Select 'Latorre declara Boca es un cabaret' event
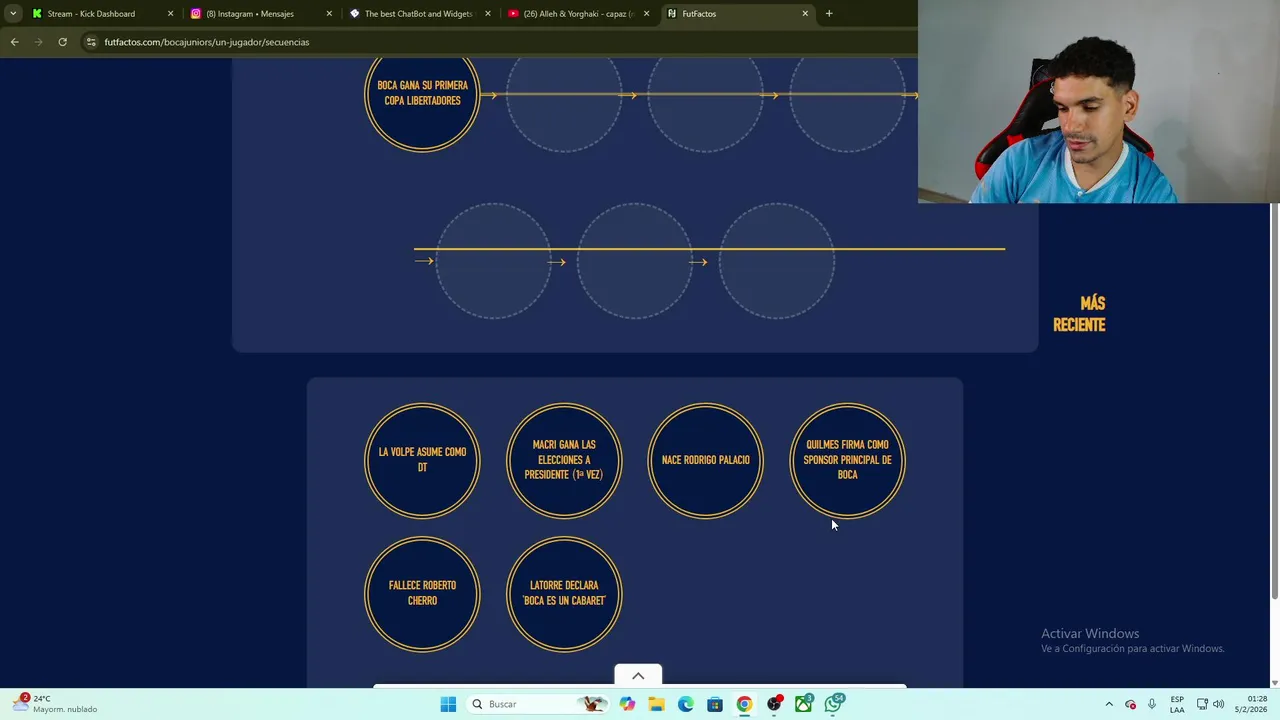This screenshot has width=1280, height=720. (x=564, y=594)
